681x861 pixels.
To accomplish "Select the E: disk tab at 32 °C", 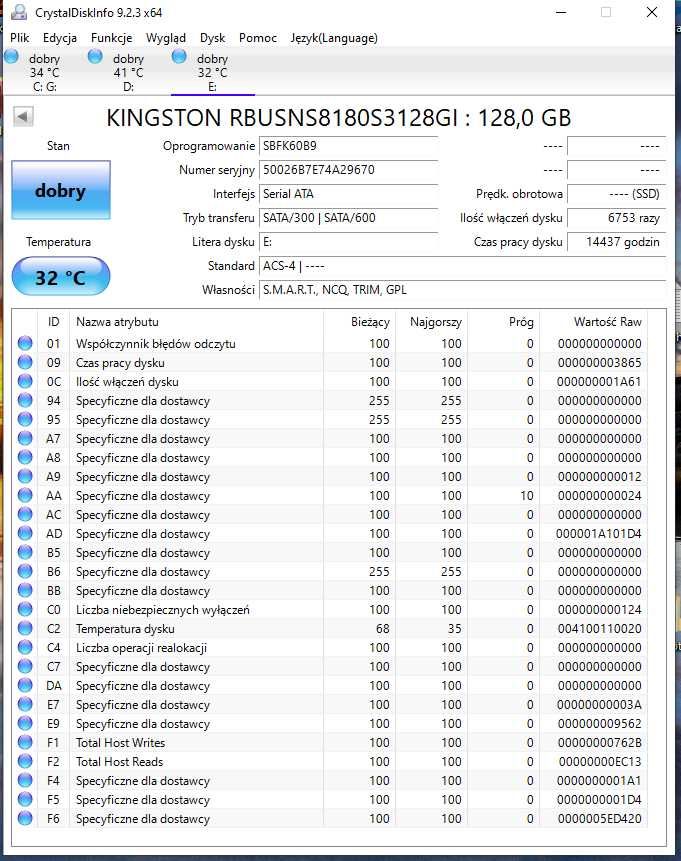I will [212, 72].
